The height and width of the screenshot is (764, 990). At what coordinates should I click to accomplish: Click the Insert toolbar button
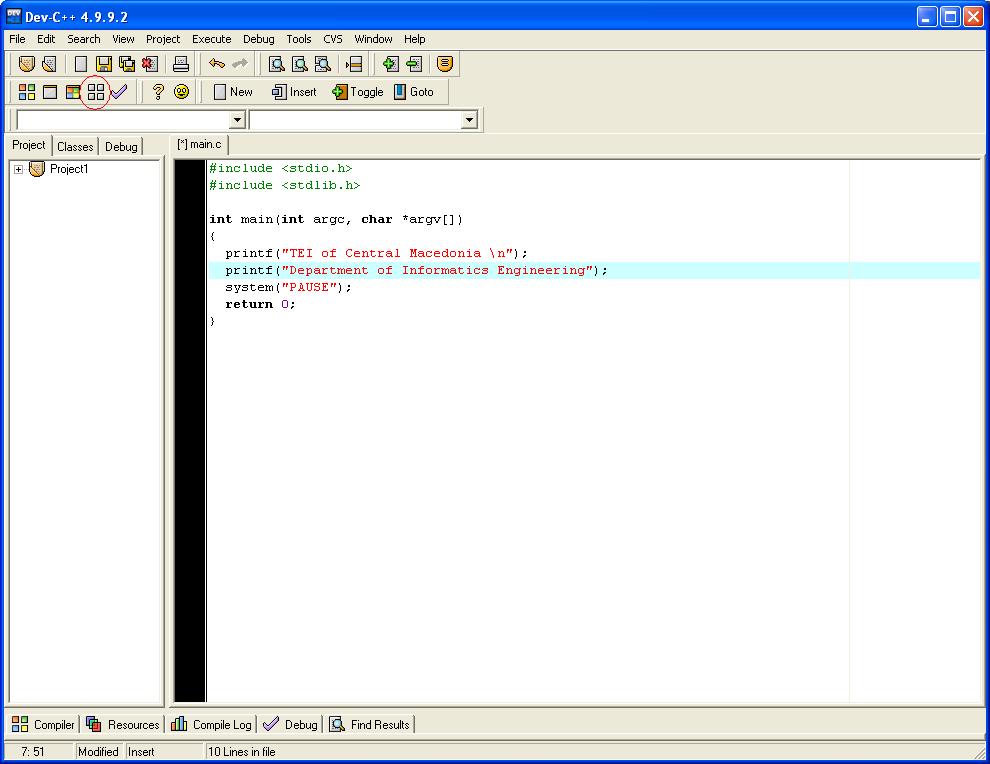tap(294, 92)
